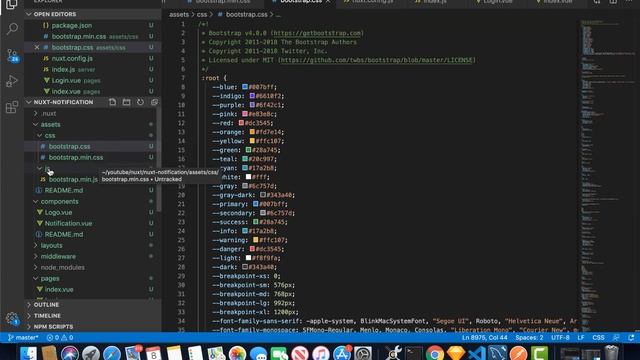Open the Manage settings gear
Screen dimensions: 640x360
tap(12, 318)
